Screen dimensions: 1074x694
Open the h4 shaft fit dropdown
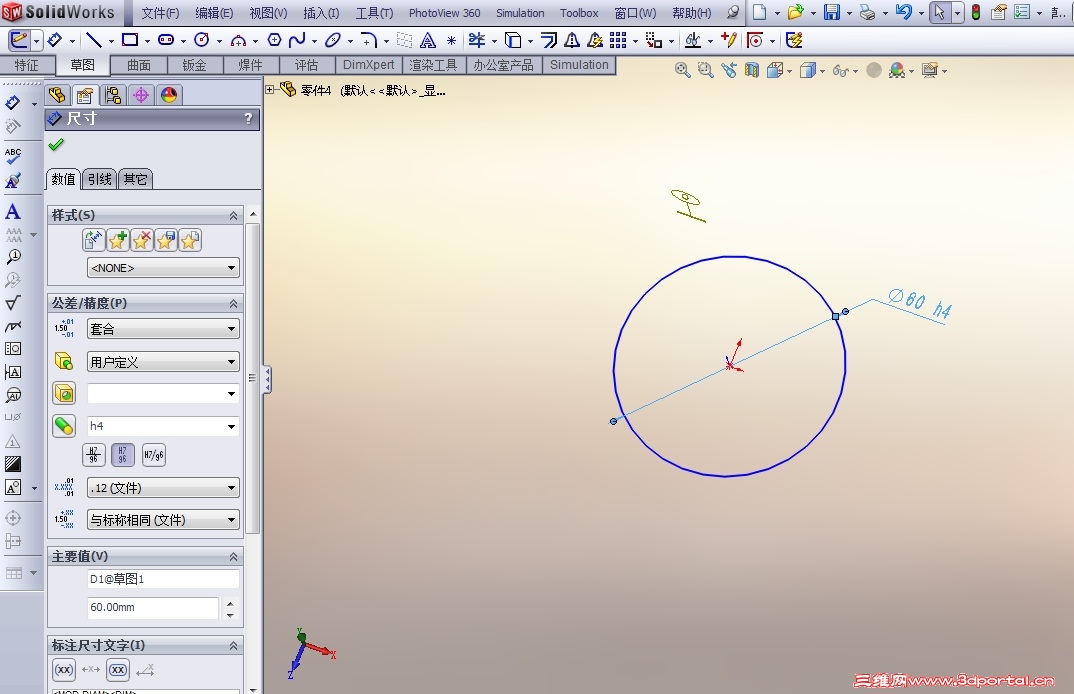(x=163, y=426)
